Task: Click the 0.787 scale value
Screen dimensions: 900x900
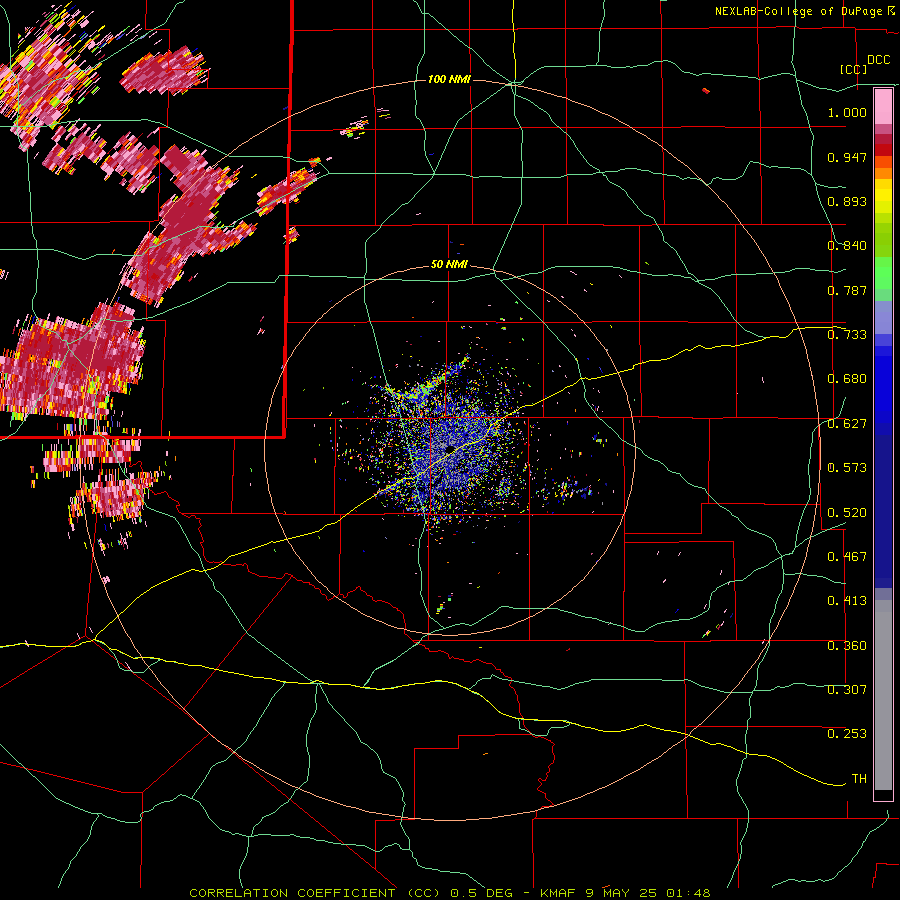Action: point(847,290)
